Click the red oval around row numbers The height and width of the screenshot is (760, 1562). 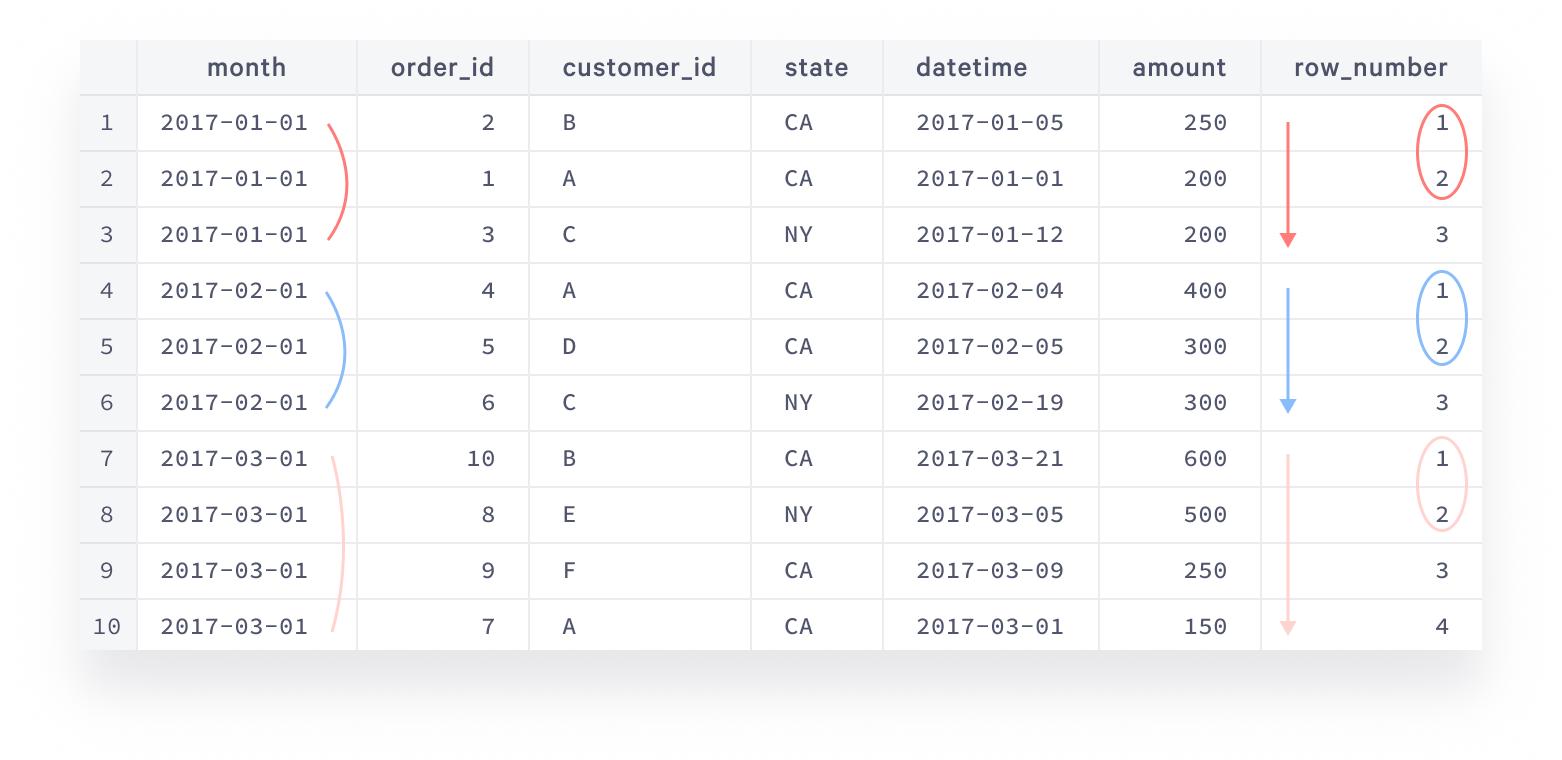tap(1442, 151)
